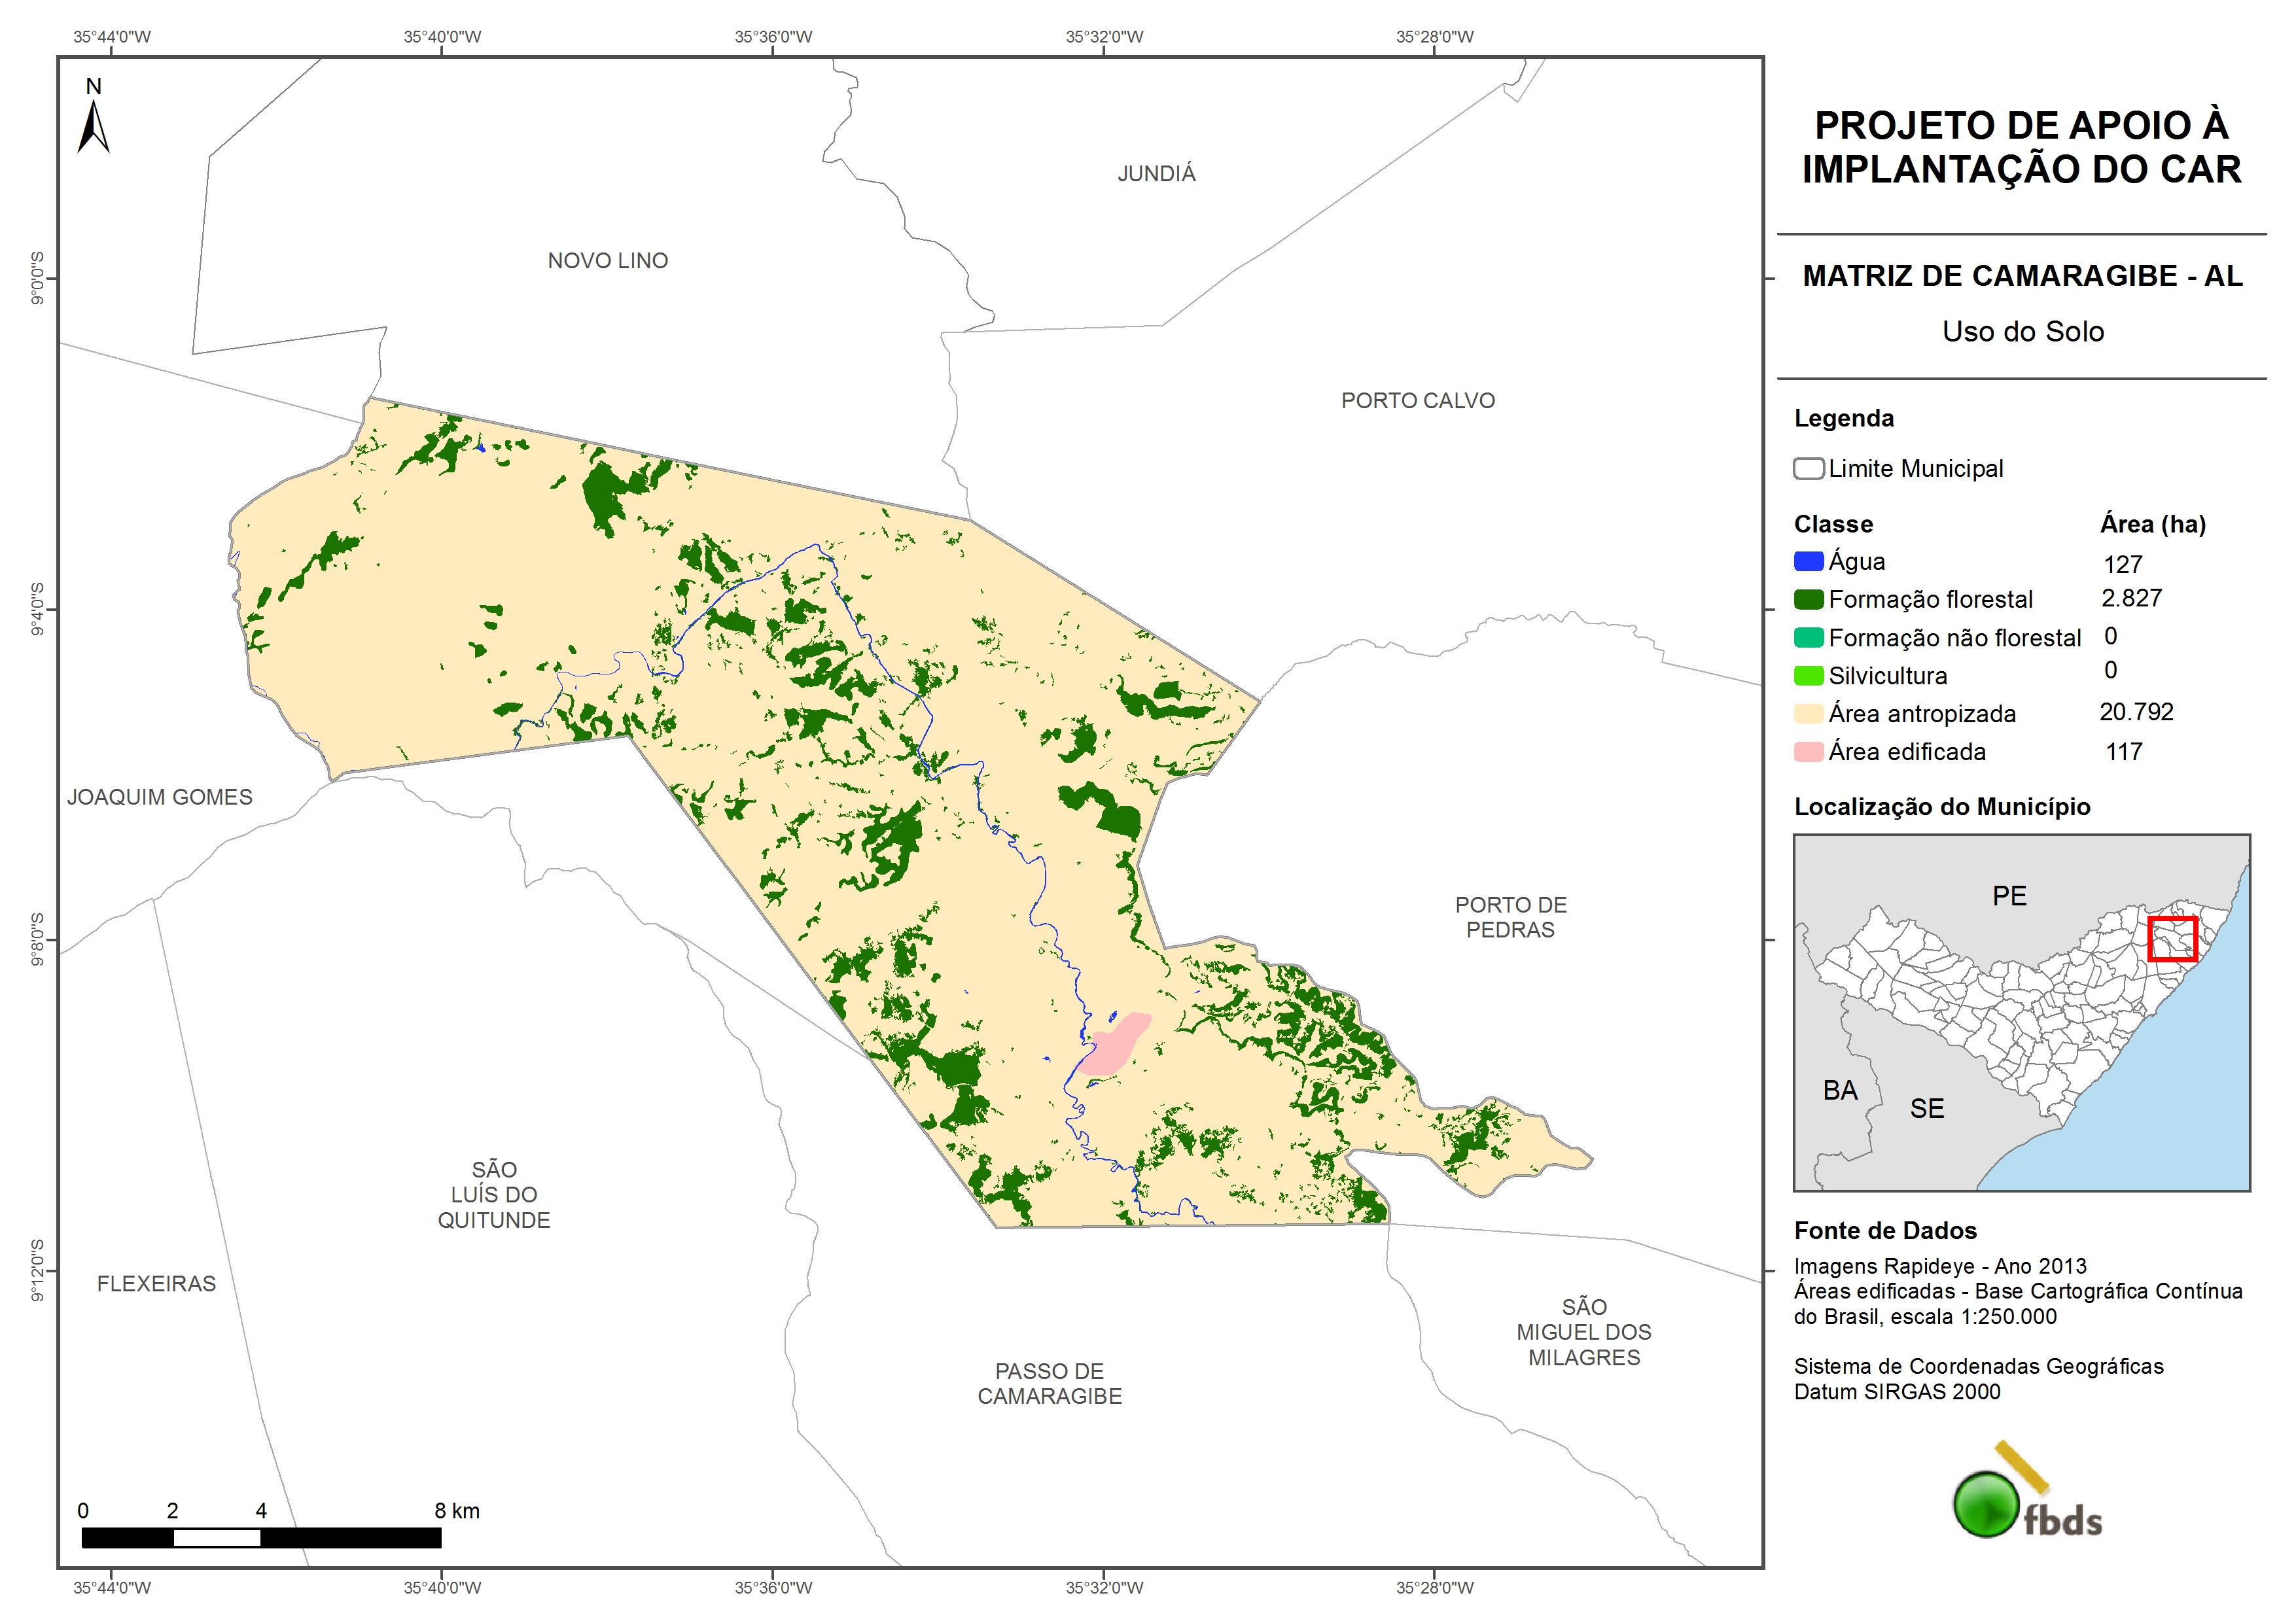This screenshot has width=2296, height=1623.
Task: Click the Formação florestal dark green swatch
Action: (x=1808, y=599)
